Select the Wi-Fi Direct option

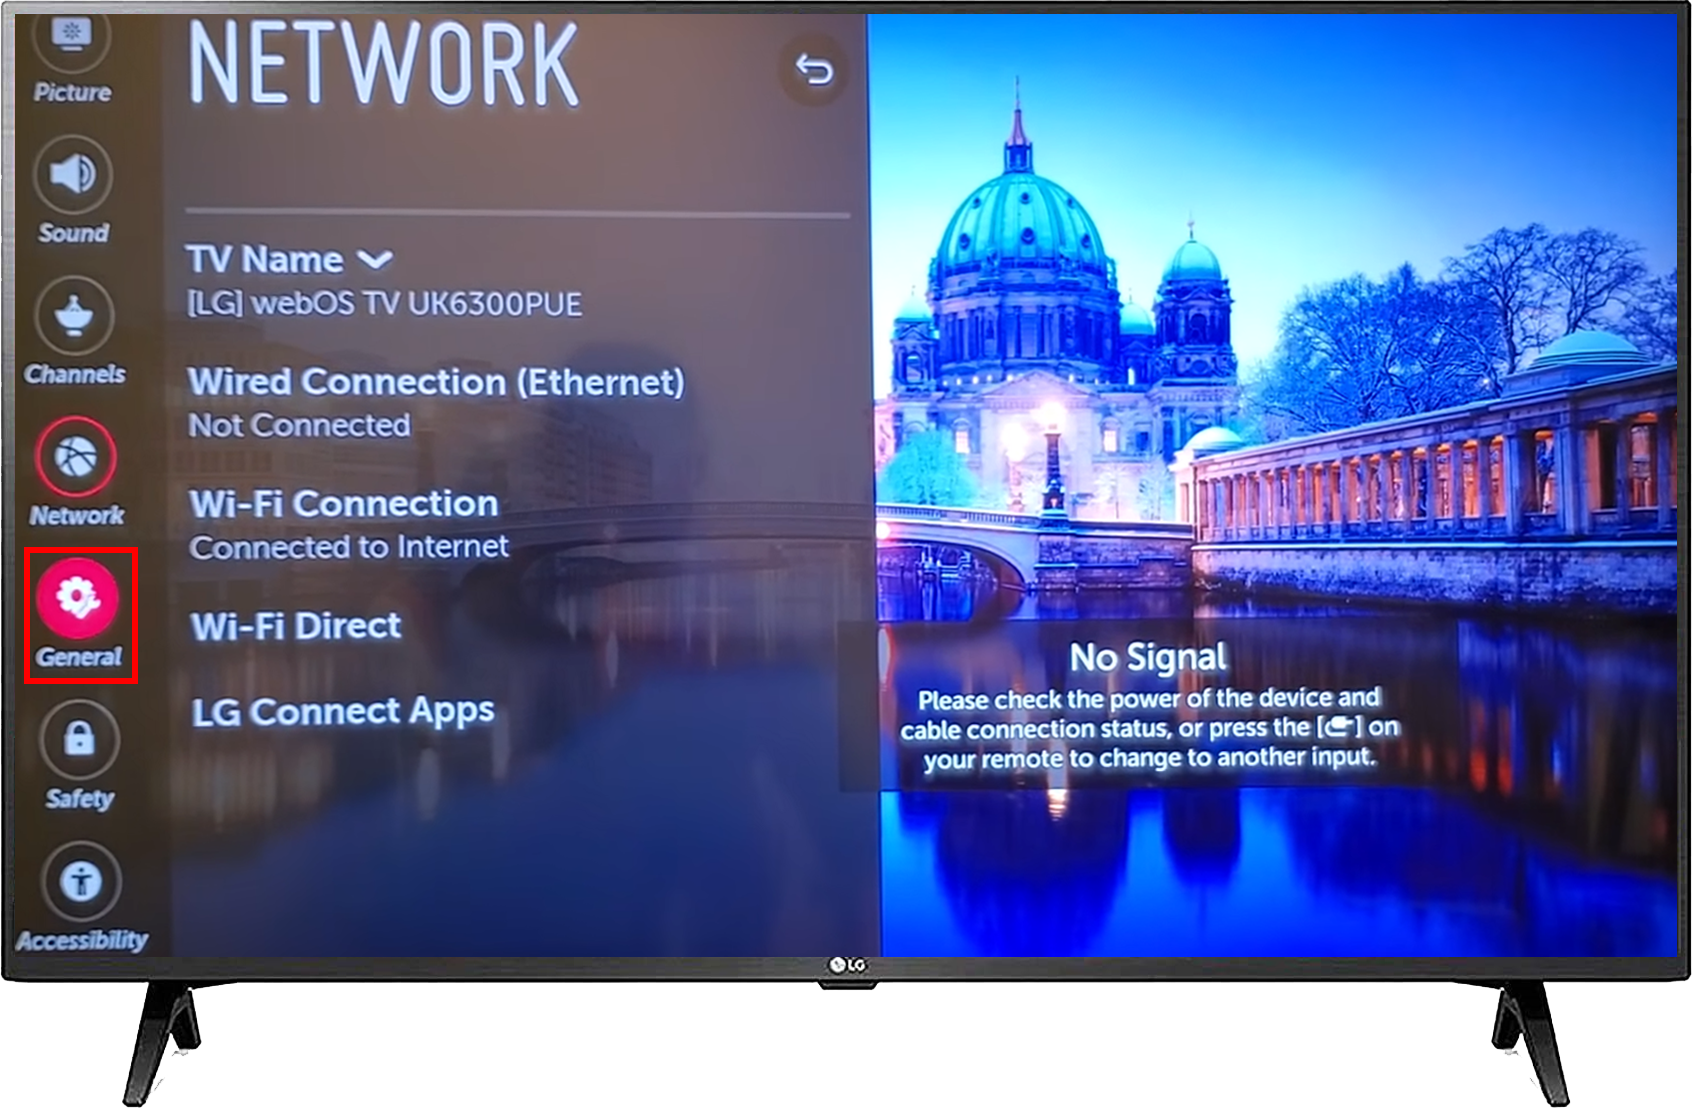click(x=296, y=626)
